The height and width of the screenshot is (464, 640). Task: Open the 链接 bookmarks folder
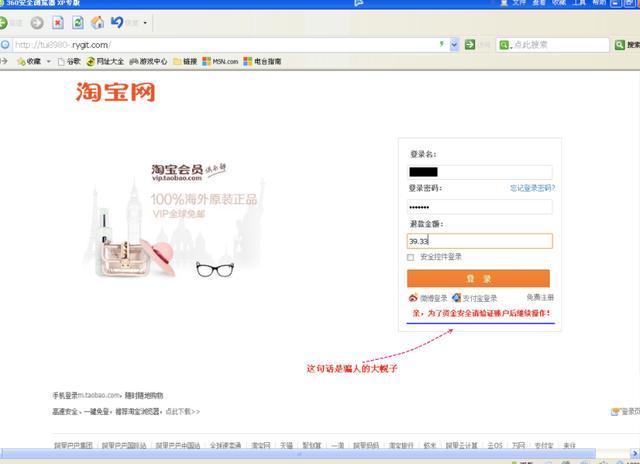[185, 62]
